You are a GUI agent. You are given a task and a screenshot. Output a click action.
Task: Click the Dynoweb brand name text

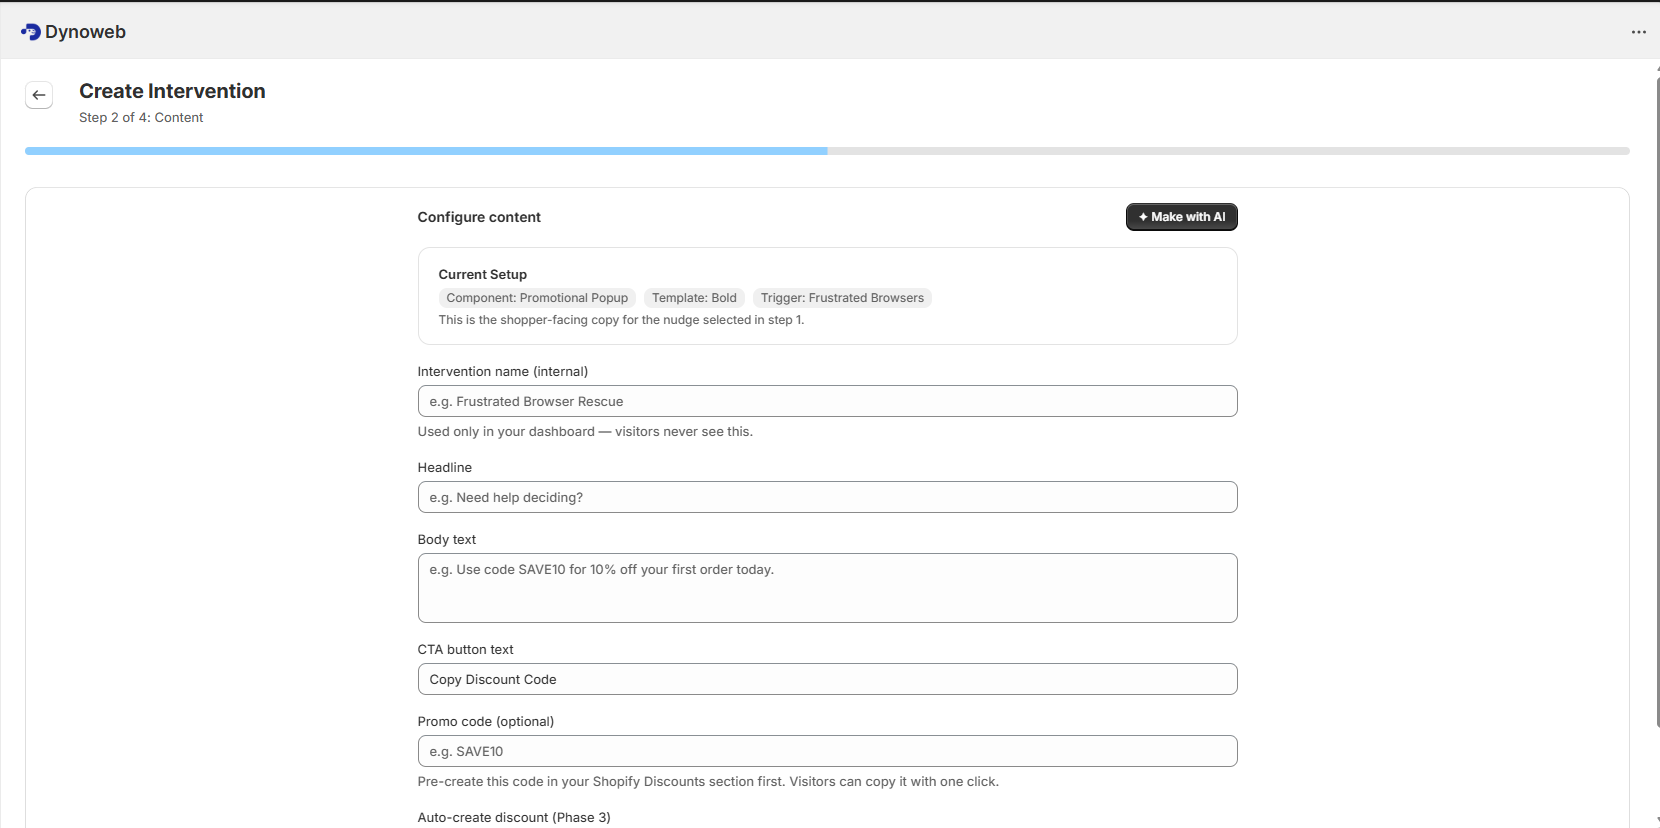point(85,32)
